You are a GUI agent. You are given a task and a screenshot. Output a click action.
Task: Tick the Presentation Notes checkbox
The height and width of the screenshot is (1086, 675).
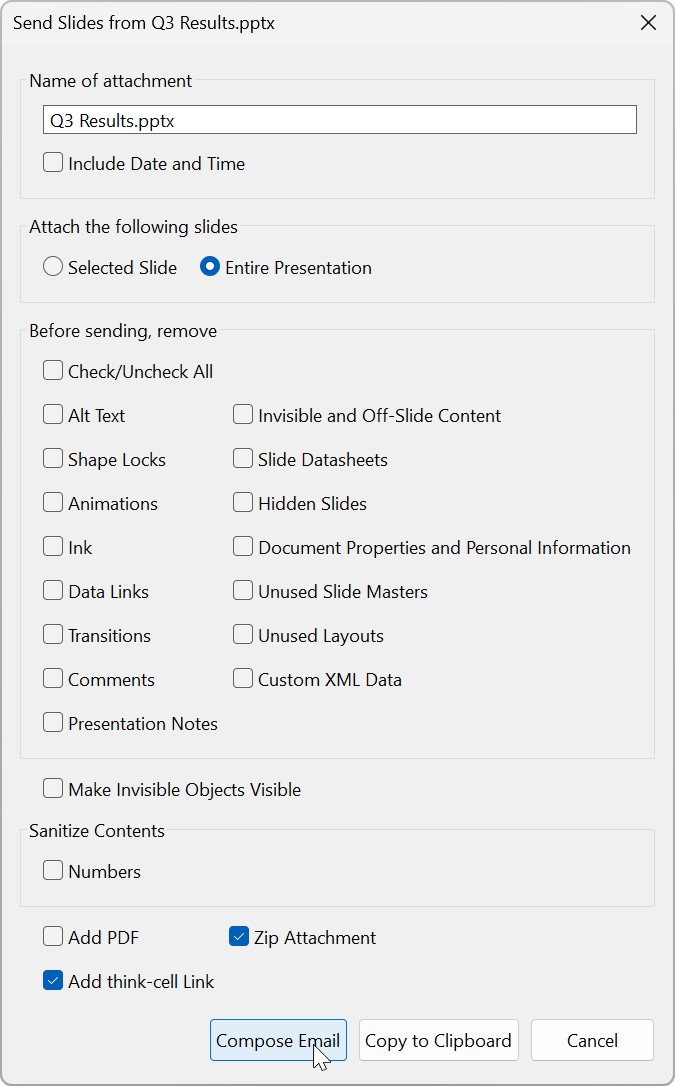53,723
